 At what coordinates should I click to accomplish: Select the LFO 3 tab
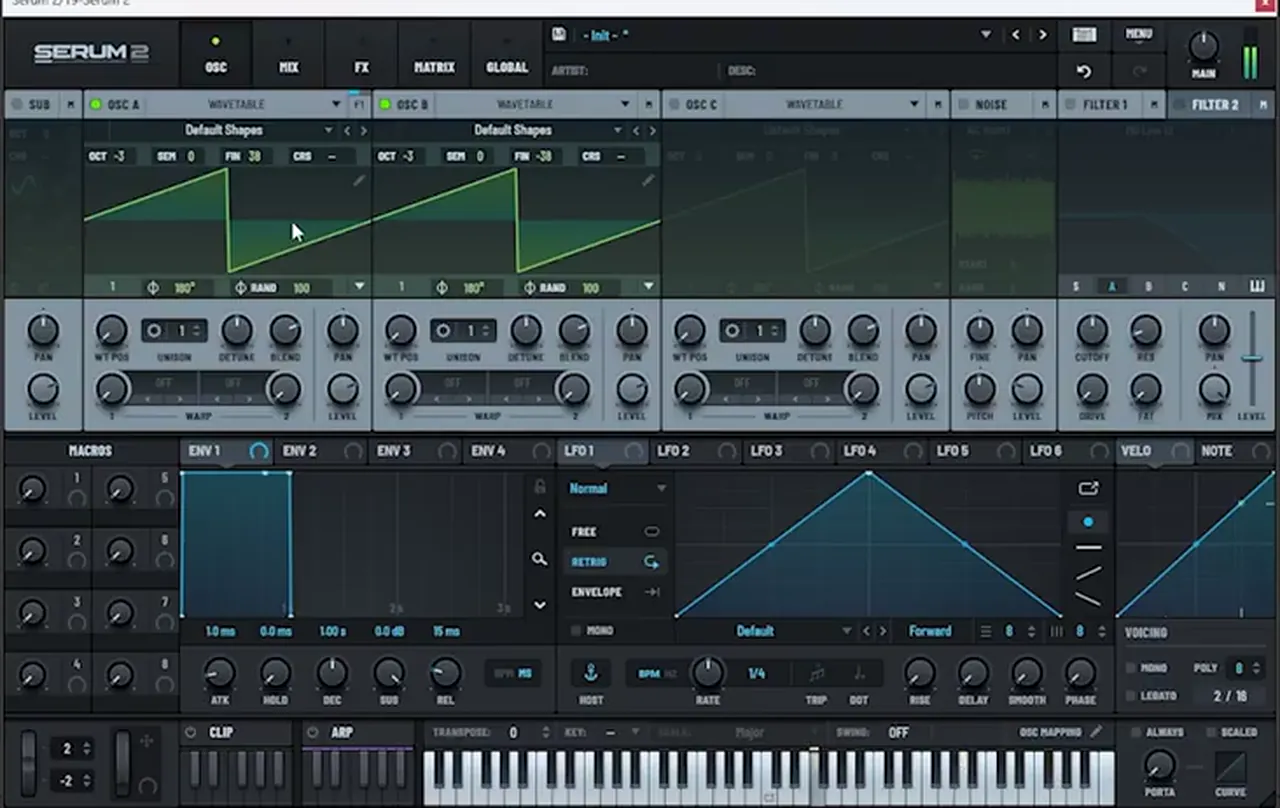(x=790, y=451)
